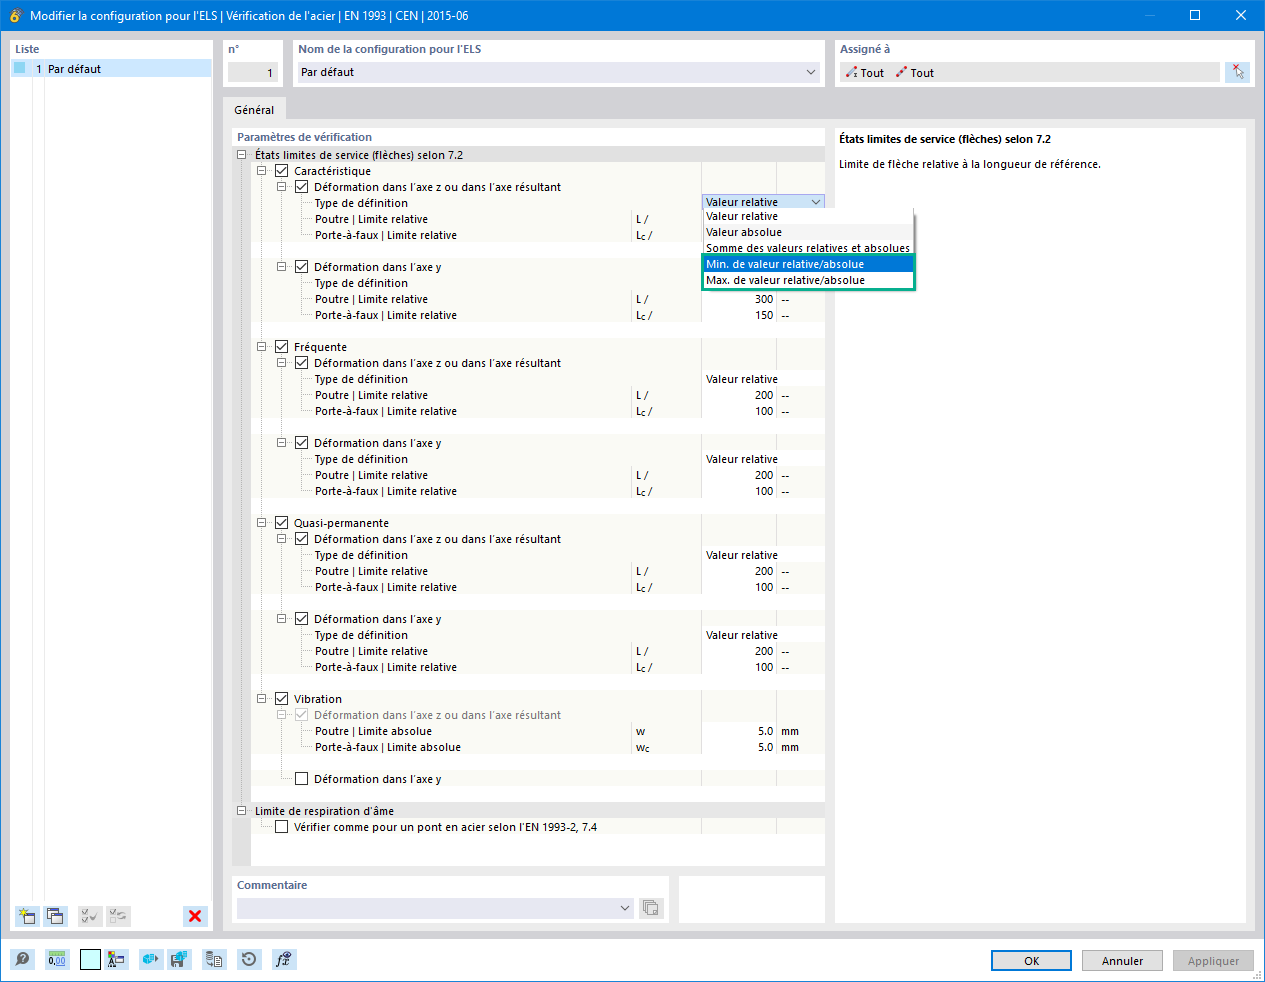Click the application icon in the title bar
Viewport: 1265px width, 982px height.
(15, 15)
